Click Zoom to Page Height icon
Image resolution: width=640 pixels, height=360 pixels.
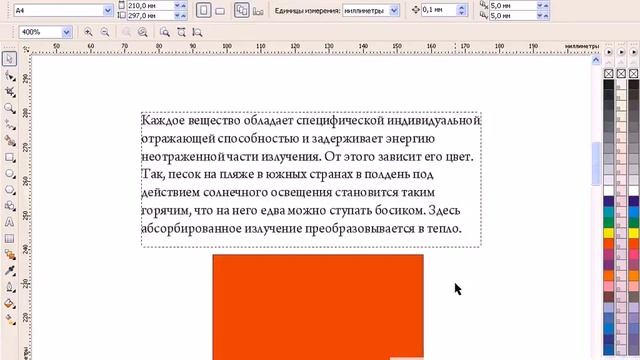click(x=197, y=32)
